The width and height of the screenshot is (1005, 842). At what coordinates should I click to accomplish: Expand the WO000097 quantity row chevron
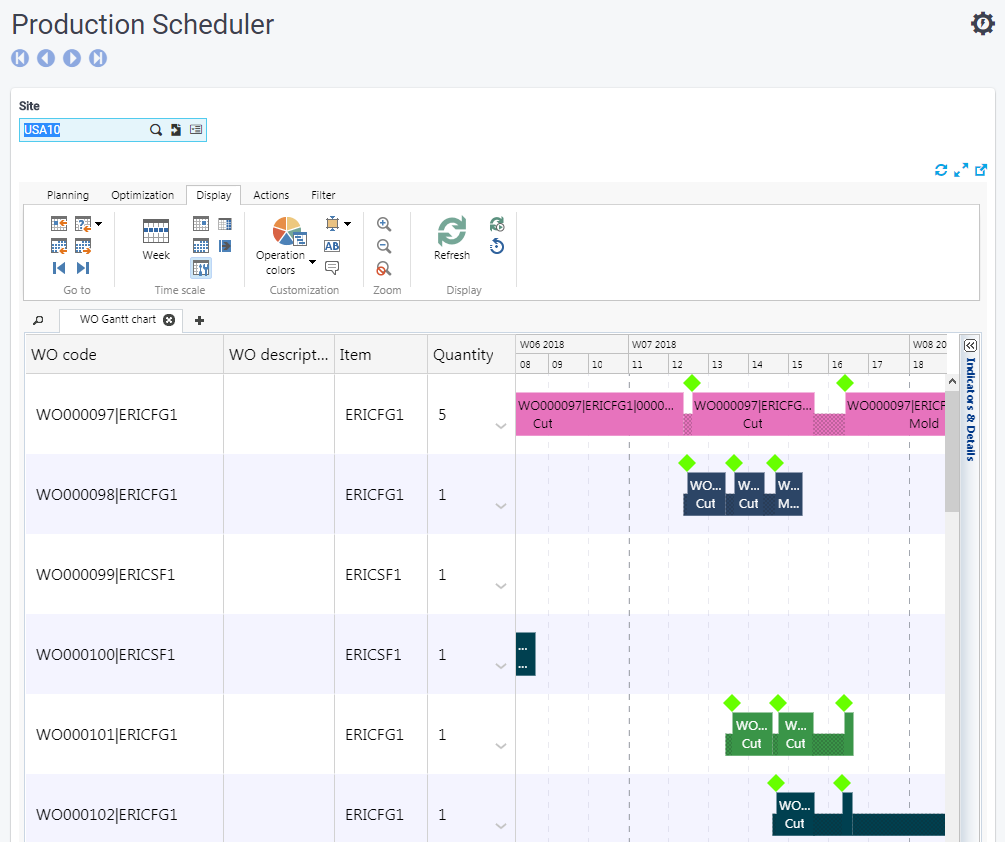pos(501,426)
